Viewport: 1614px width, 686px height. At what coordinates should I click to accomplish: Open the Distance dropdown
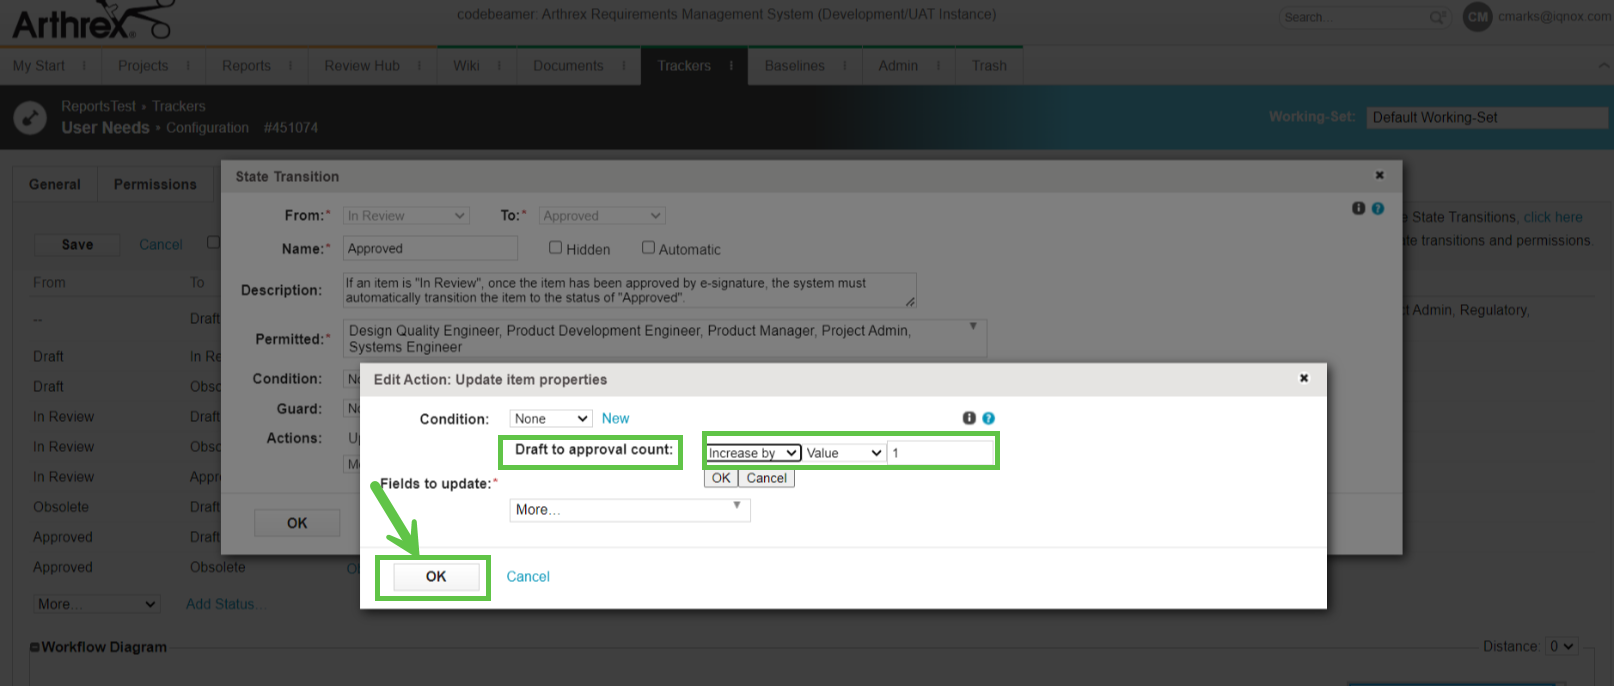click(1561, 647)
